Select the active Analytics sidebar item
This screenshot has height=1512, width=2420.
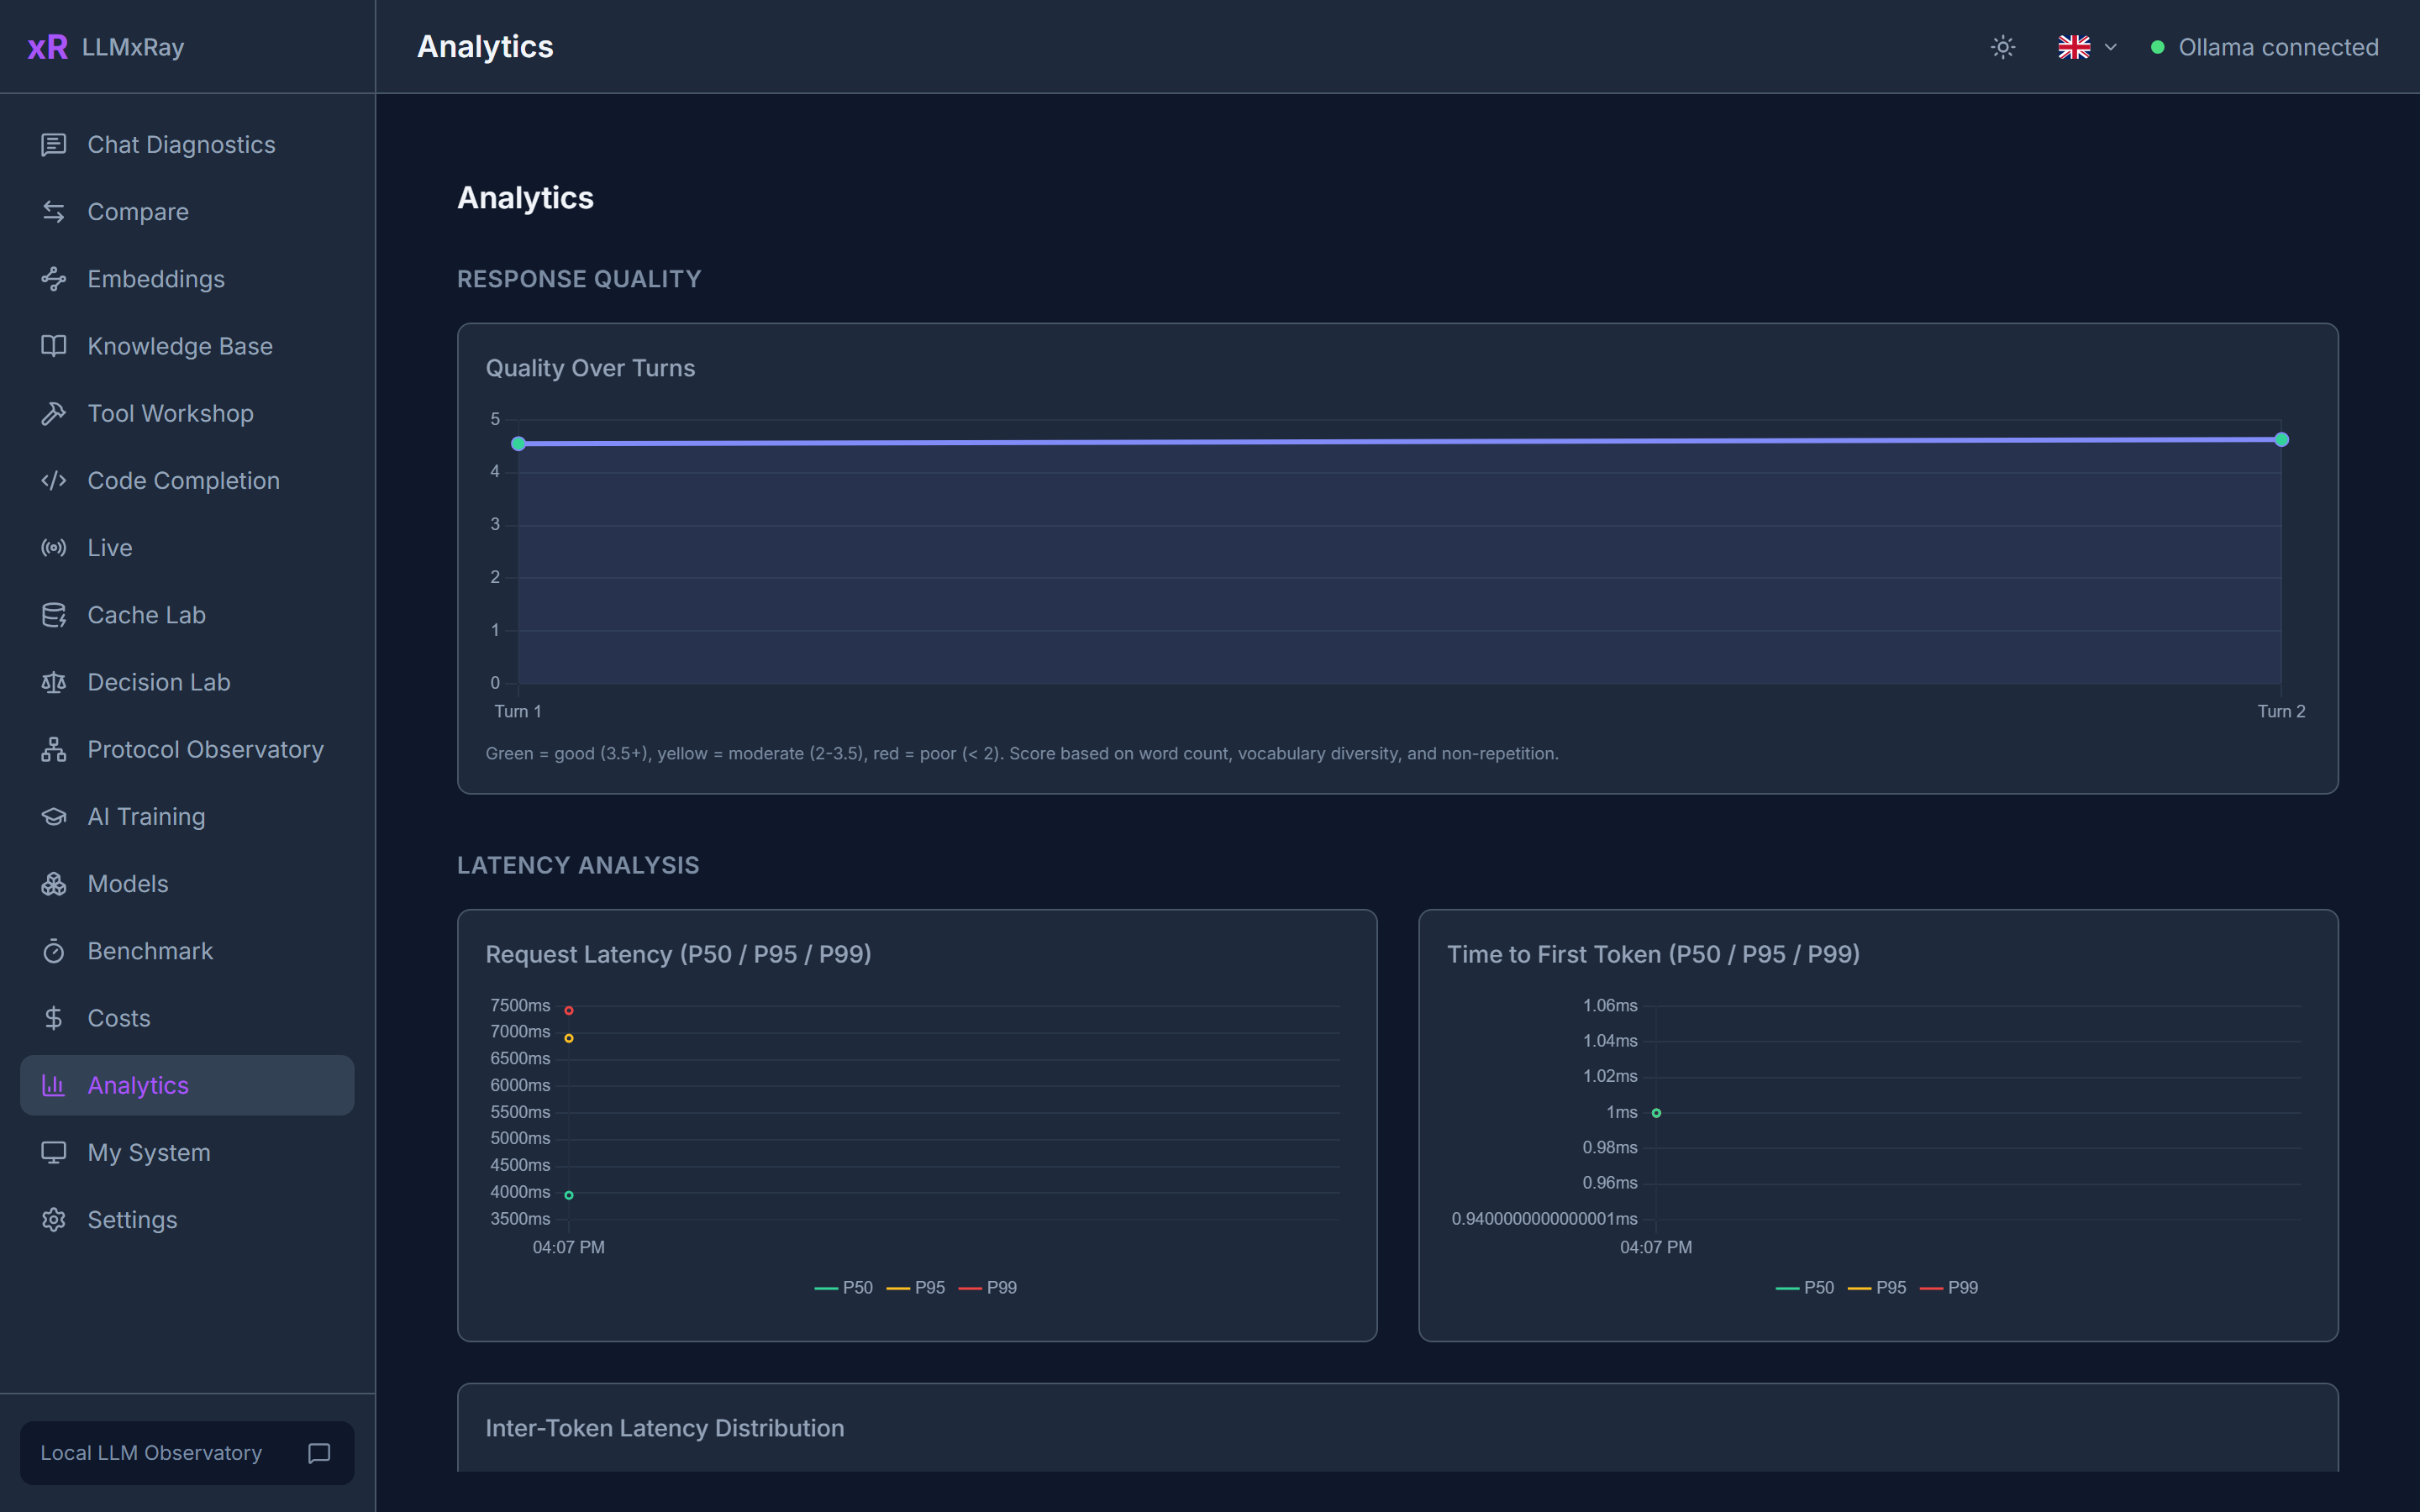(x=187, y=1085)
